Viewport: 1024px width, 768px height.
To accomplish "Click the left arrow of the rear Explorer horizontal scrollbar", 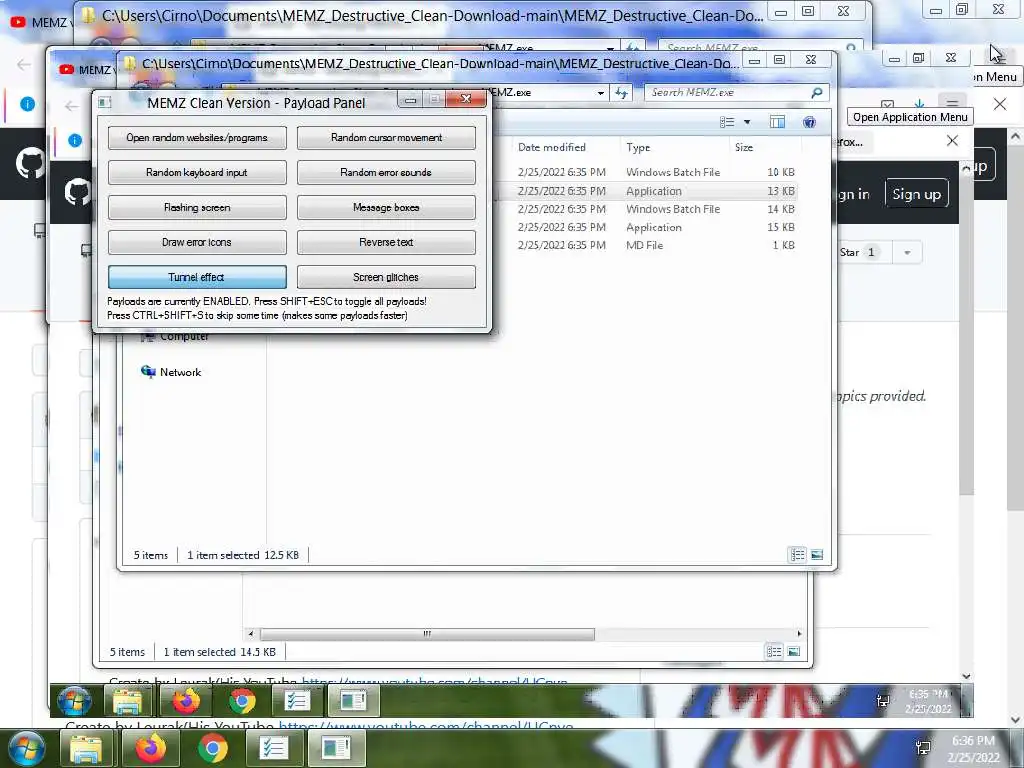I will click(x=251, y=633).
